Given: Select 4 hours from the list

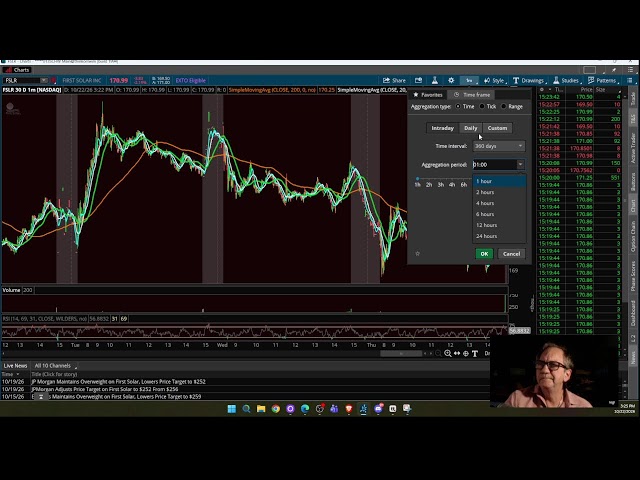Looking at the screenshot, I should coord(499,203).
